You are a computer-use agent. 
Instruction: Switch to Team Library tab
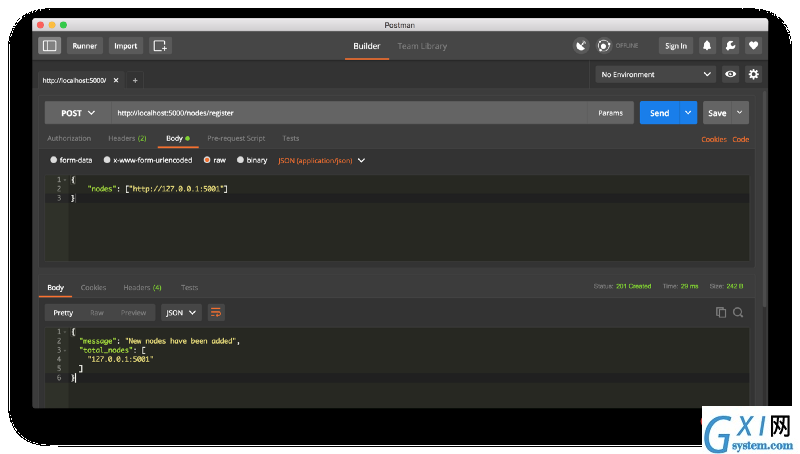(422, 46)
